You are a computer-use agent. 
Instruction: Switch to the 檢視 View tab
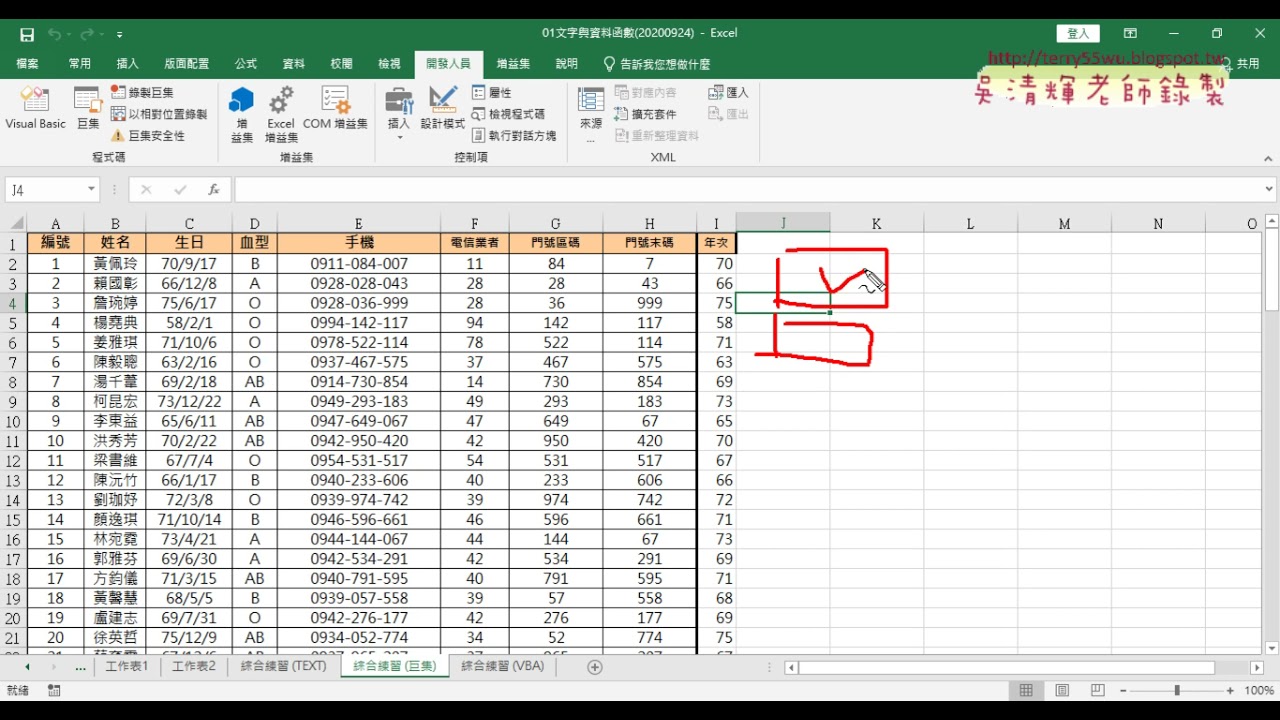pyautogui.click(x=389, y=64)
